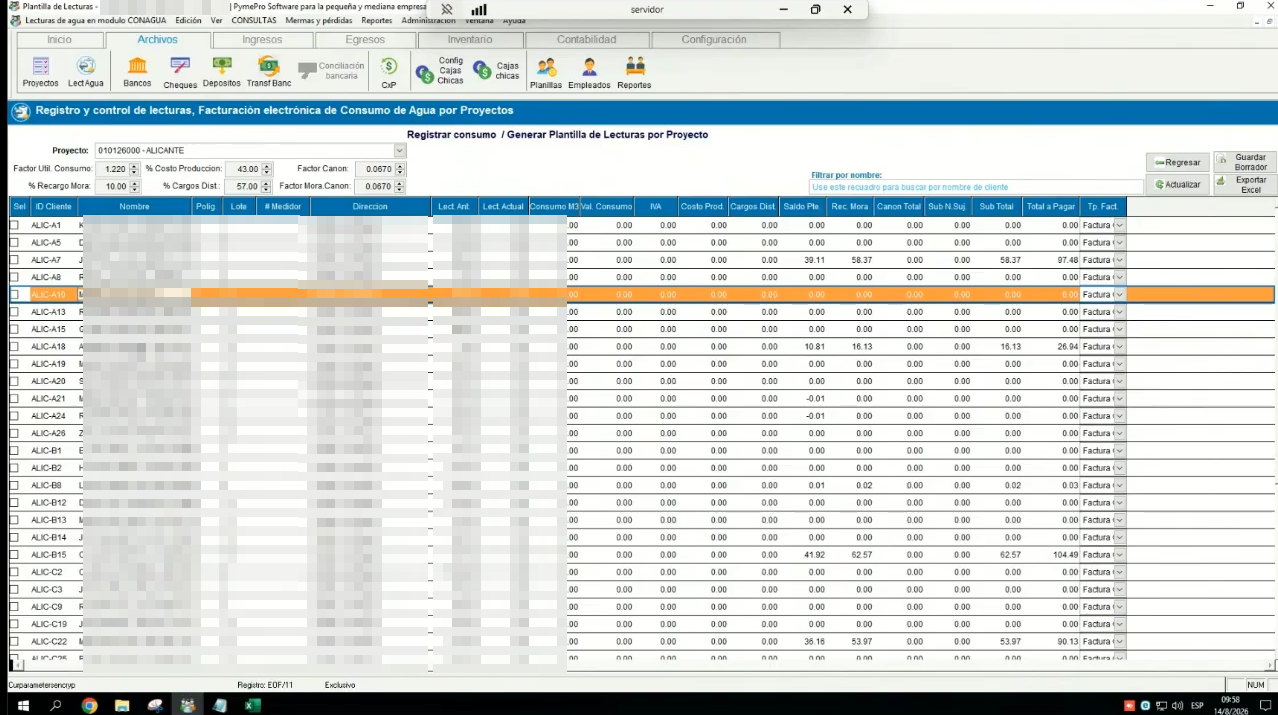The width and height of the screenshot is (1278, 715).
Task: Open the Depositos toolbar icon
Action: point(221,73)
